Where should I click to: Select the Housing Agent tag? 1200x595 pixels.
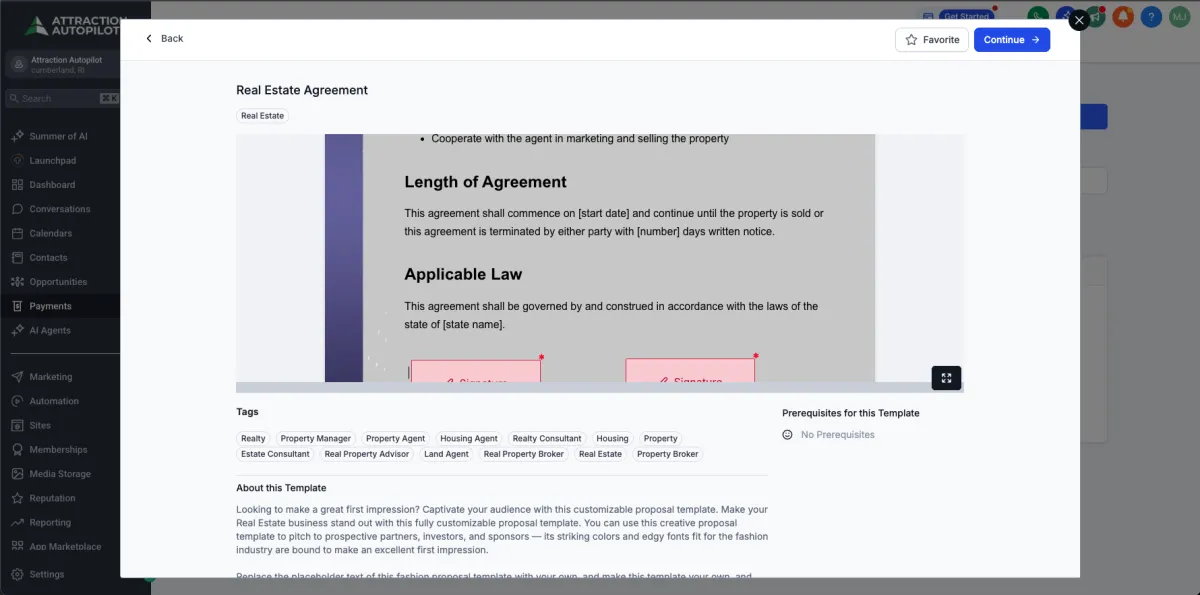click(469, 438)
